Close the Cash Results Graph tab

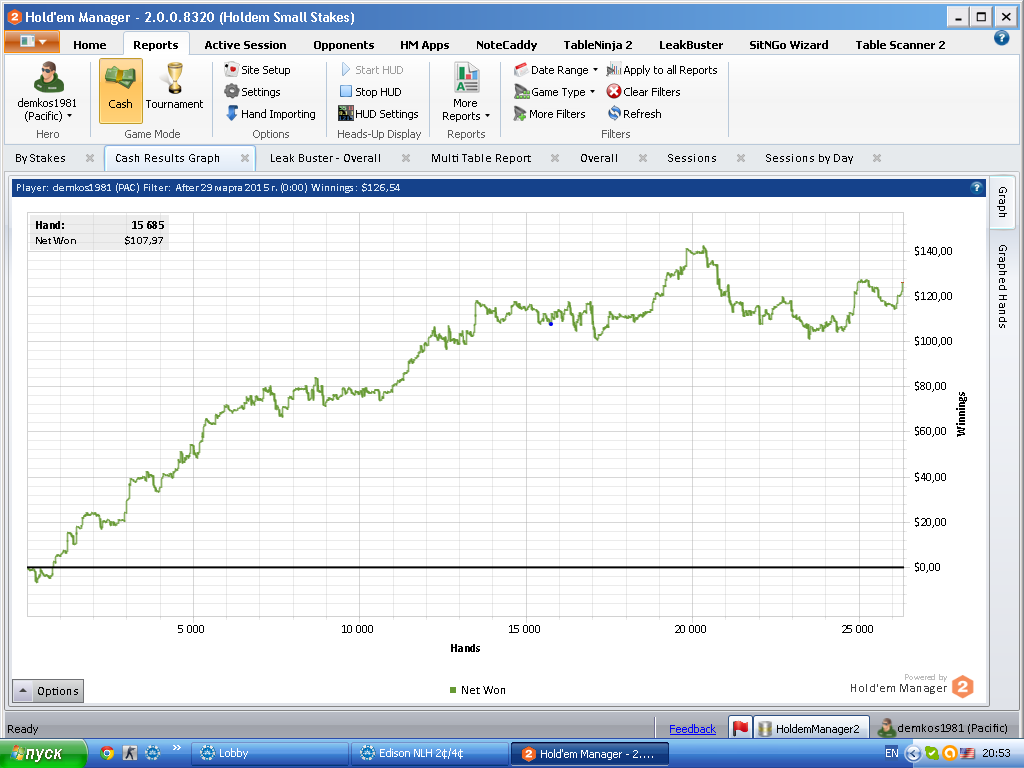click(245, 158)
